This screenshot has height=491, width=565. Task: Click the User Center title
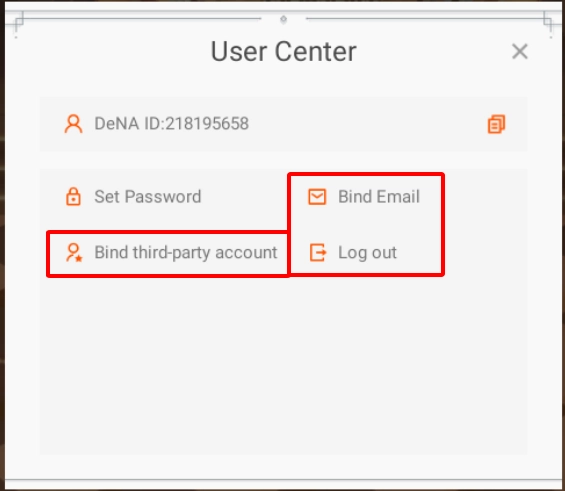pos(284,52)
